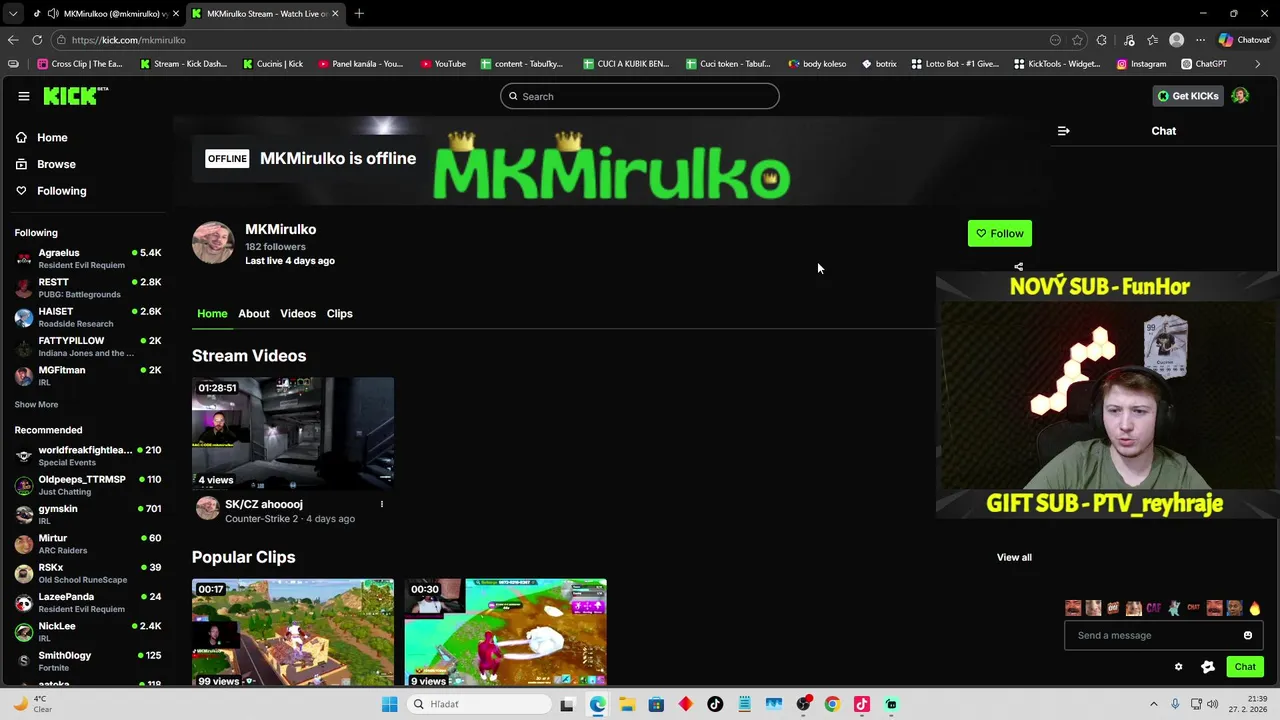Insert the fire emote from quick emotes
The height and width of the screenshot is (720, 1280).
(1254, 608)
